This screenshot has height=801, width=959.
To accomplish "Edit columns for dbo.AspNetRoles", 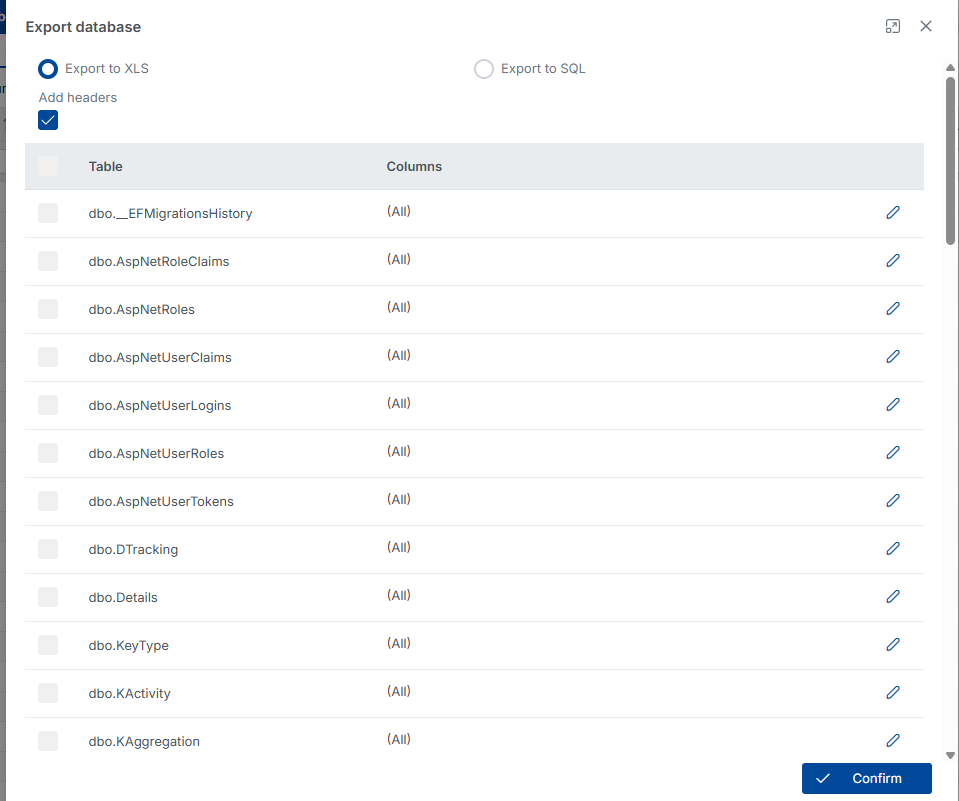I will coord(892,308).
